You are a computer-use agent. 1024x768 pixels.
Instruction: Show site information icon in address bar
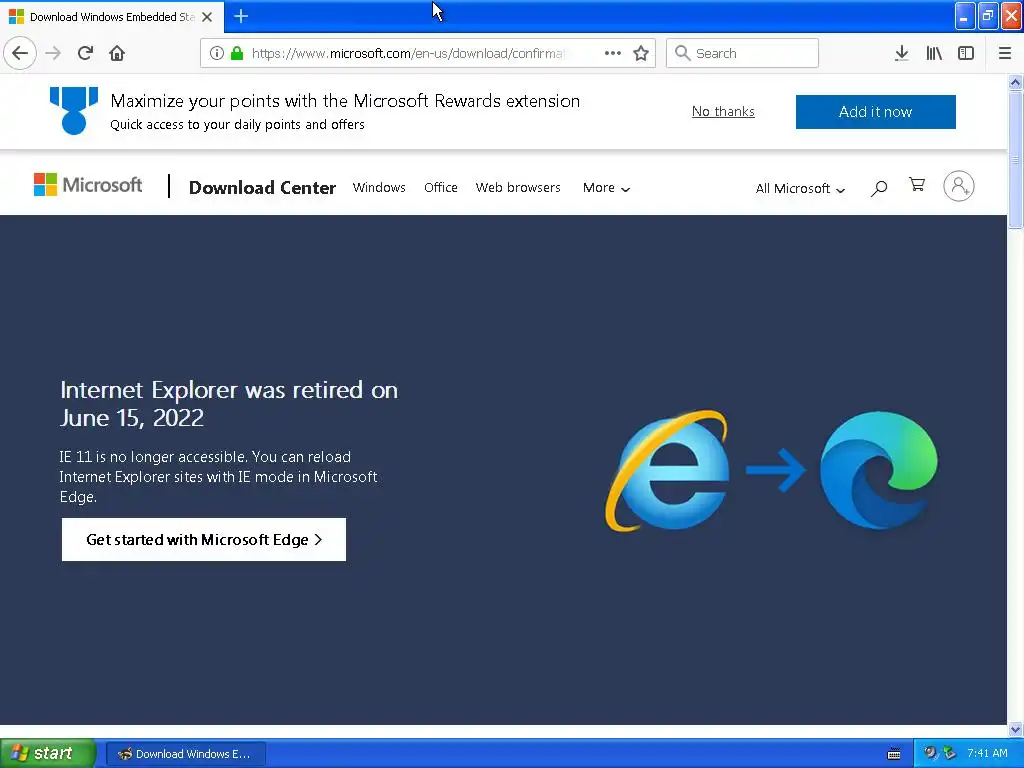tap(217, 53)
